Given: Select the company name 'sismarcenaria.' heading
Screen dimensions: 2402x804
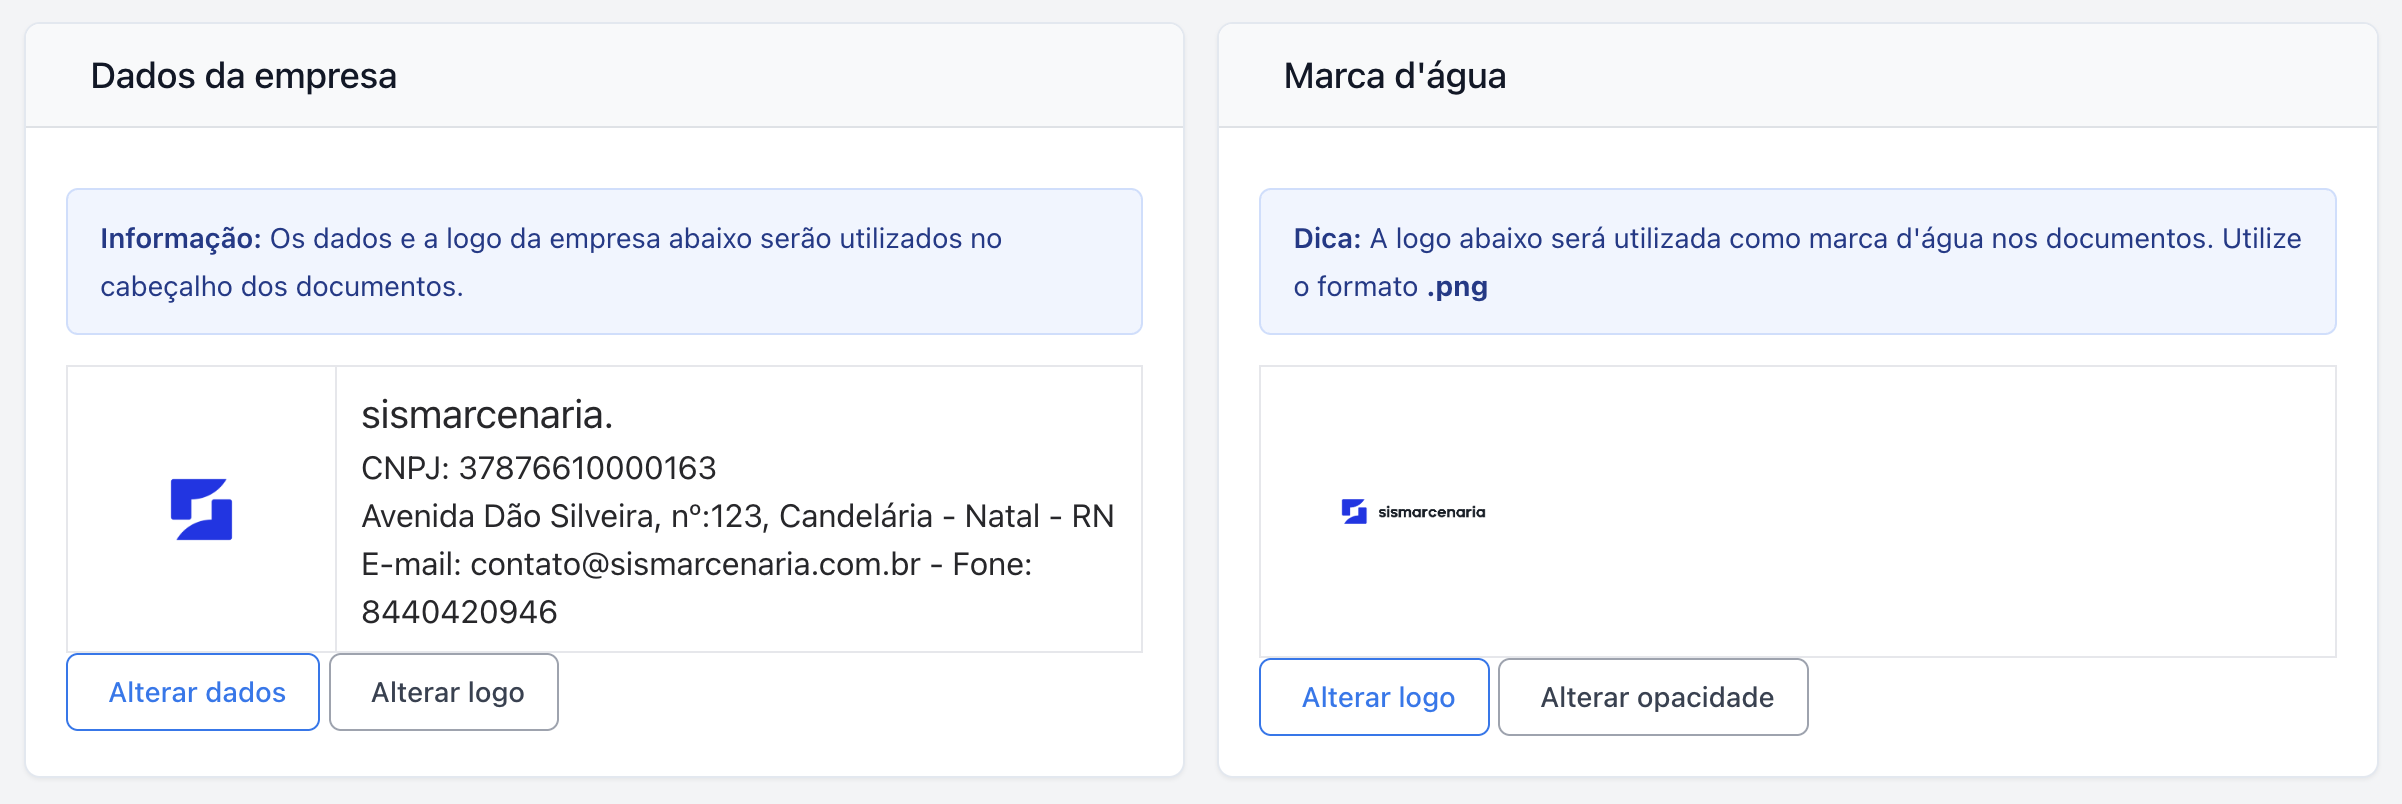Looking at the screenshot, I should click(487, 414).
